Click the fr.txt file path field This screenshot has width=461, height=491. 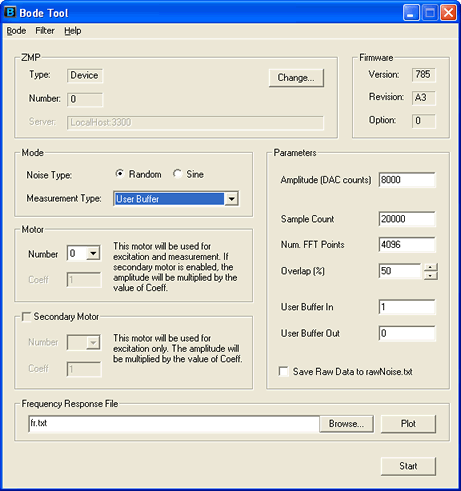point(174,424)
